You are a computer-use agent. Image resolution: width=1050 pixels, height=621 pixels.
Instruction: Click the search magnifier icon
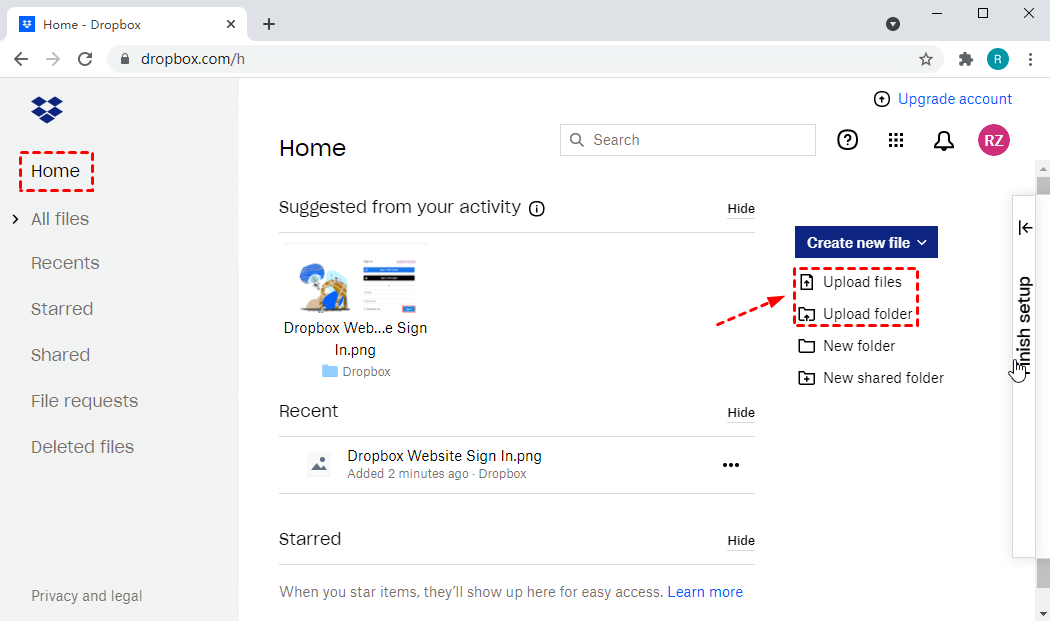coord(577,140)
